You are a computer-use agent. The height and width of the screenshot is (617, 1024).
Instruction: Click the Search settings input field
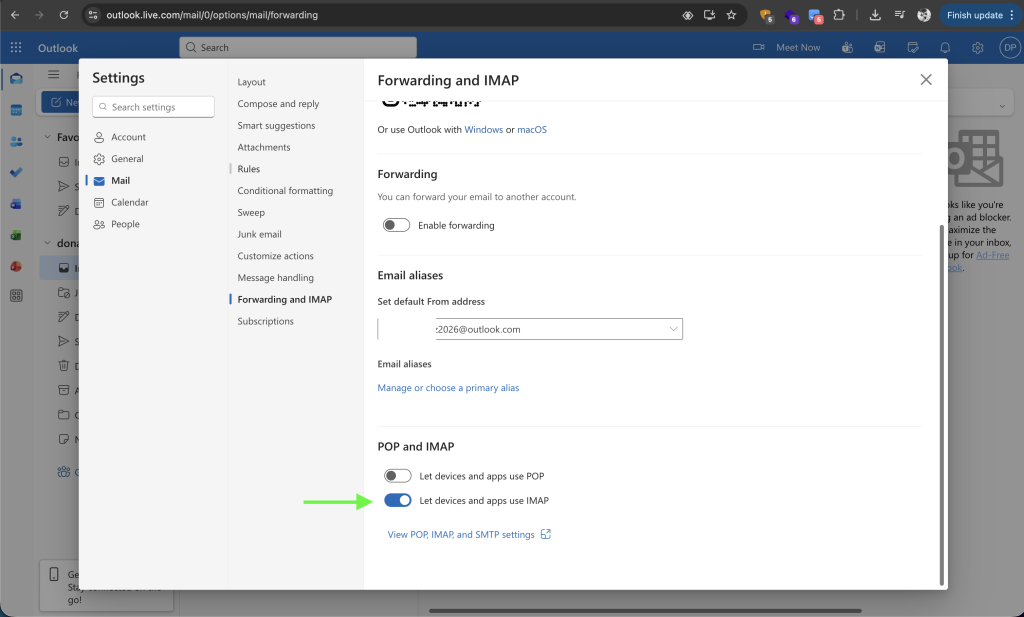[x=152, y=106]
